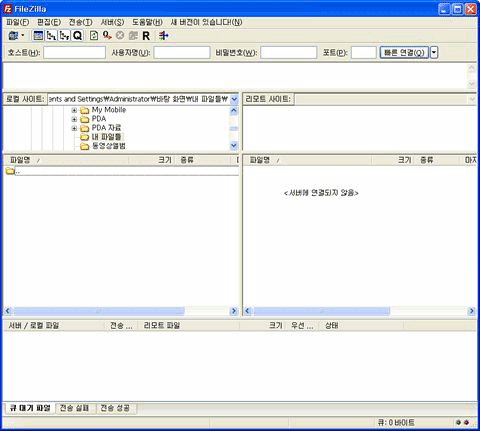This screenshot has height=431, width=480.
Task: Expand the My Mobile folder node
Action: click(74, 110)
